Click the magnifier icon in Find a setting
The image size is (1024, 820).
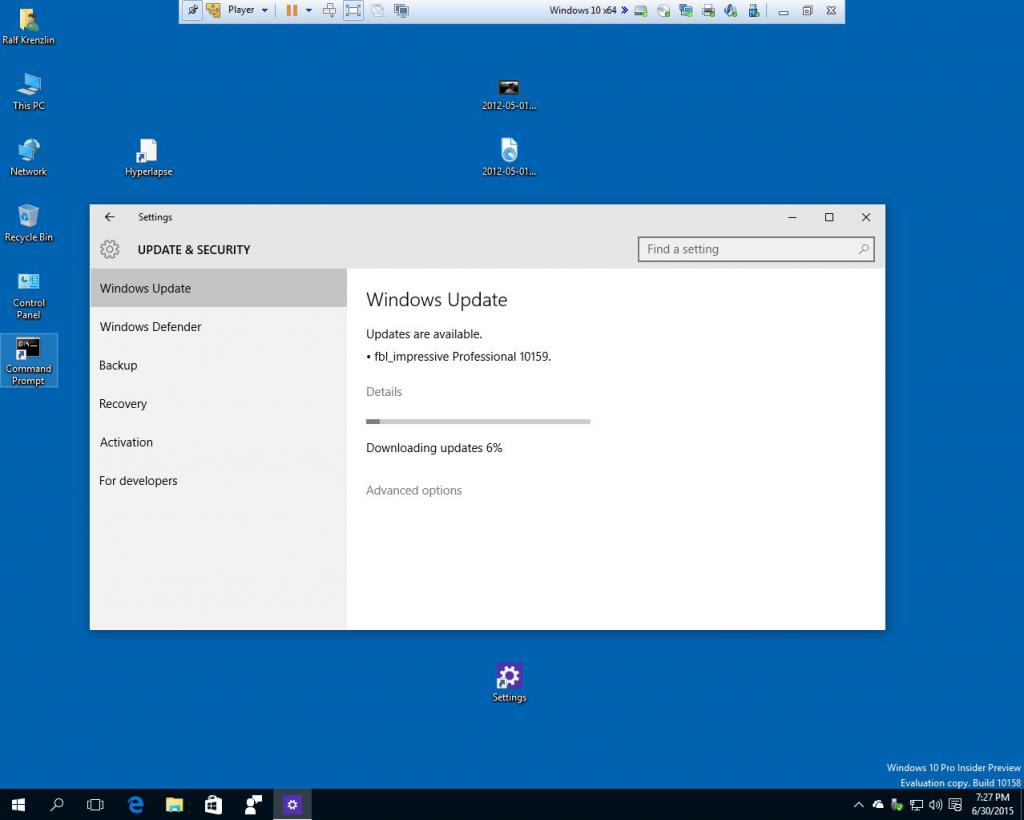(863, 249)
